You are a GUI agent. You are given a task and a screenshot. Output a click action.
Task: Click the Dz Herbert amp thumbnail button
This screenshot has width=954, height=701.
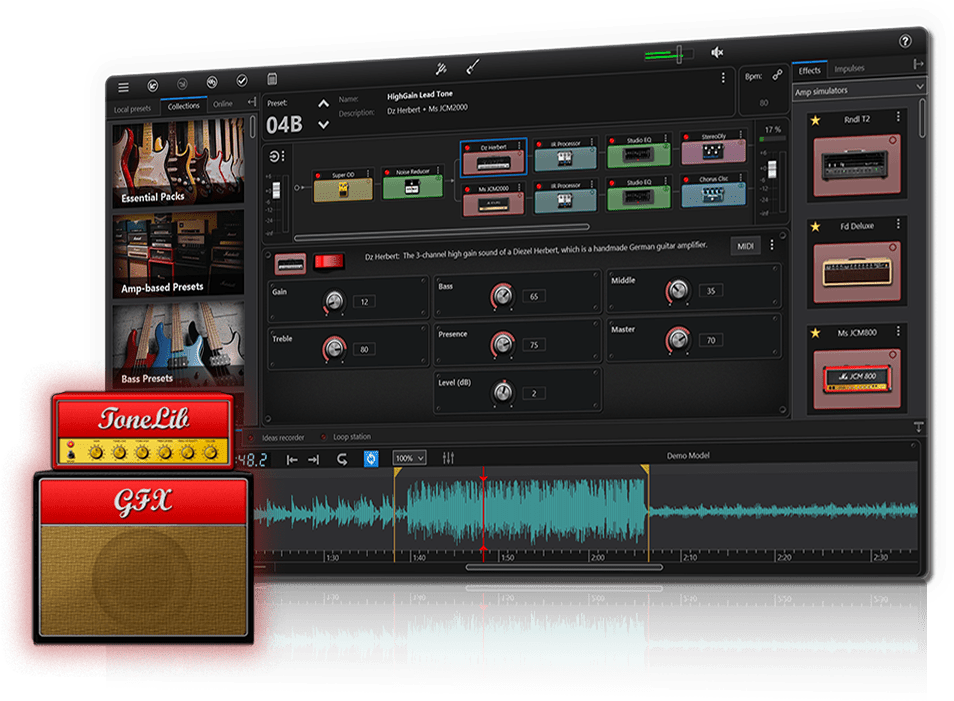pyautogui.click(x=290, y=264)
